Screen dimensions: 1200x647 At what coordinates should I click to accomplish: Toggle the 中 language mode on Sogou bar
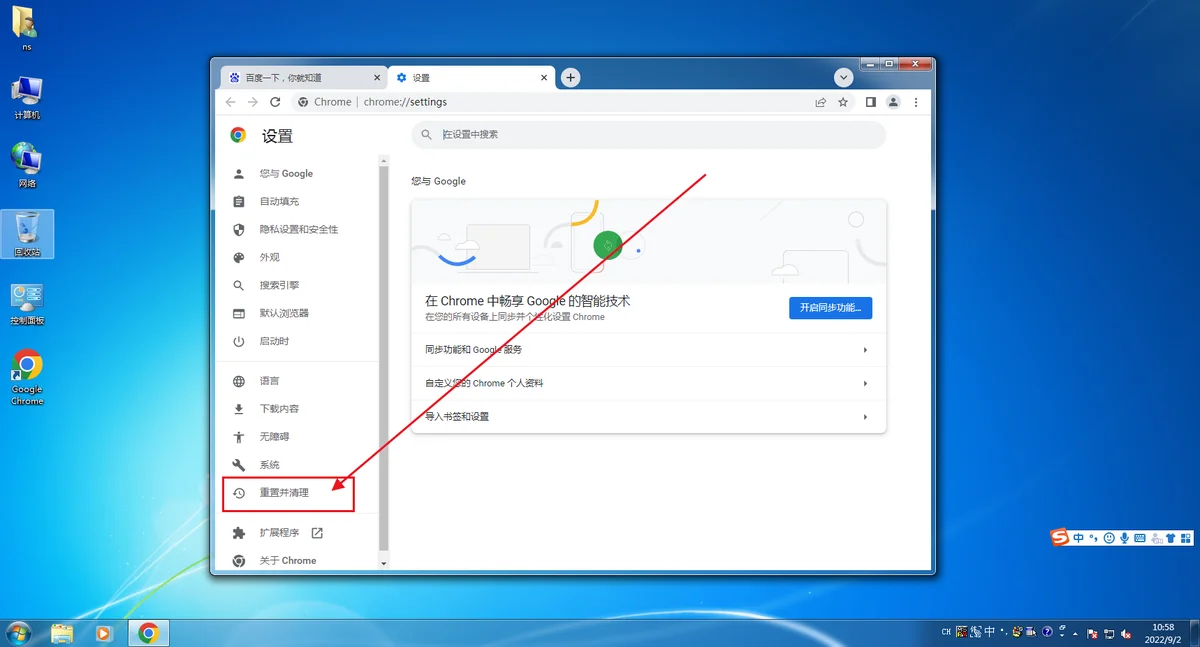point(1078,538)
